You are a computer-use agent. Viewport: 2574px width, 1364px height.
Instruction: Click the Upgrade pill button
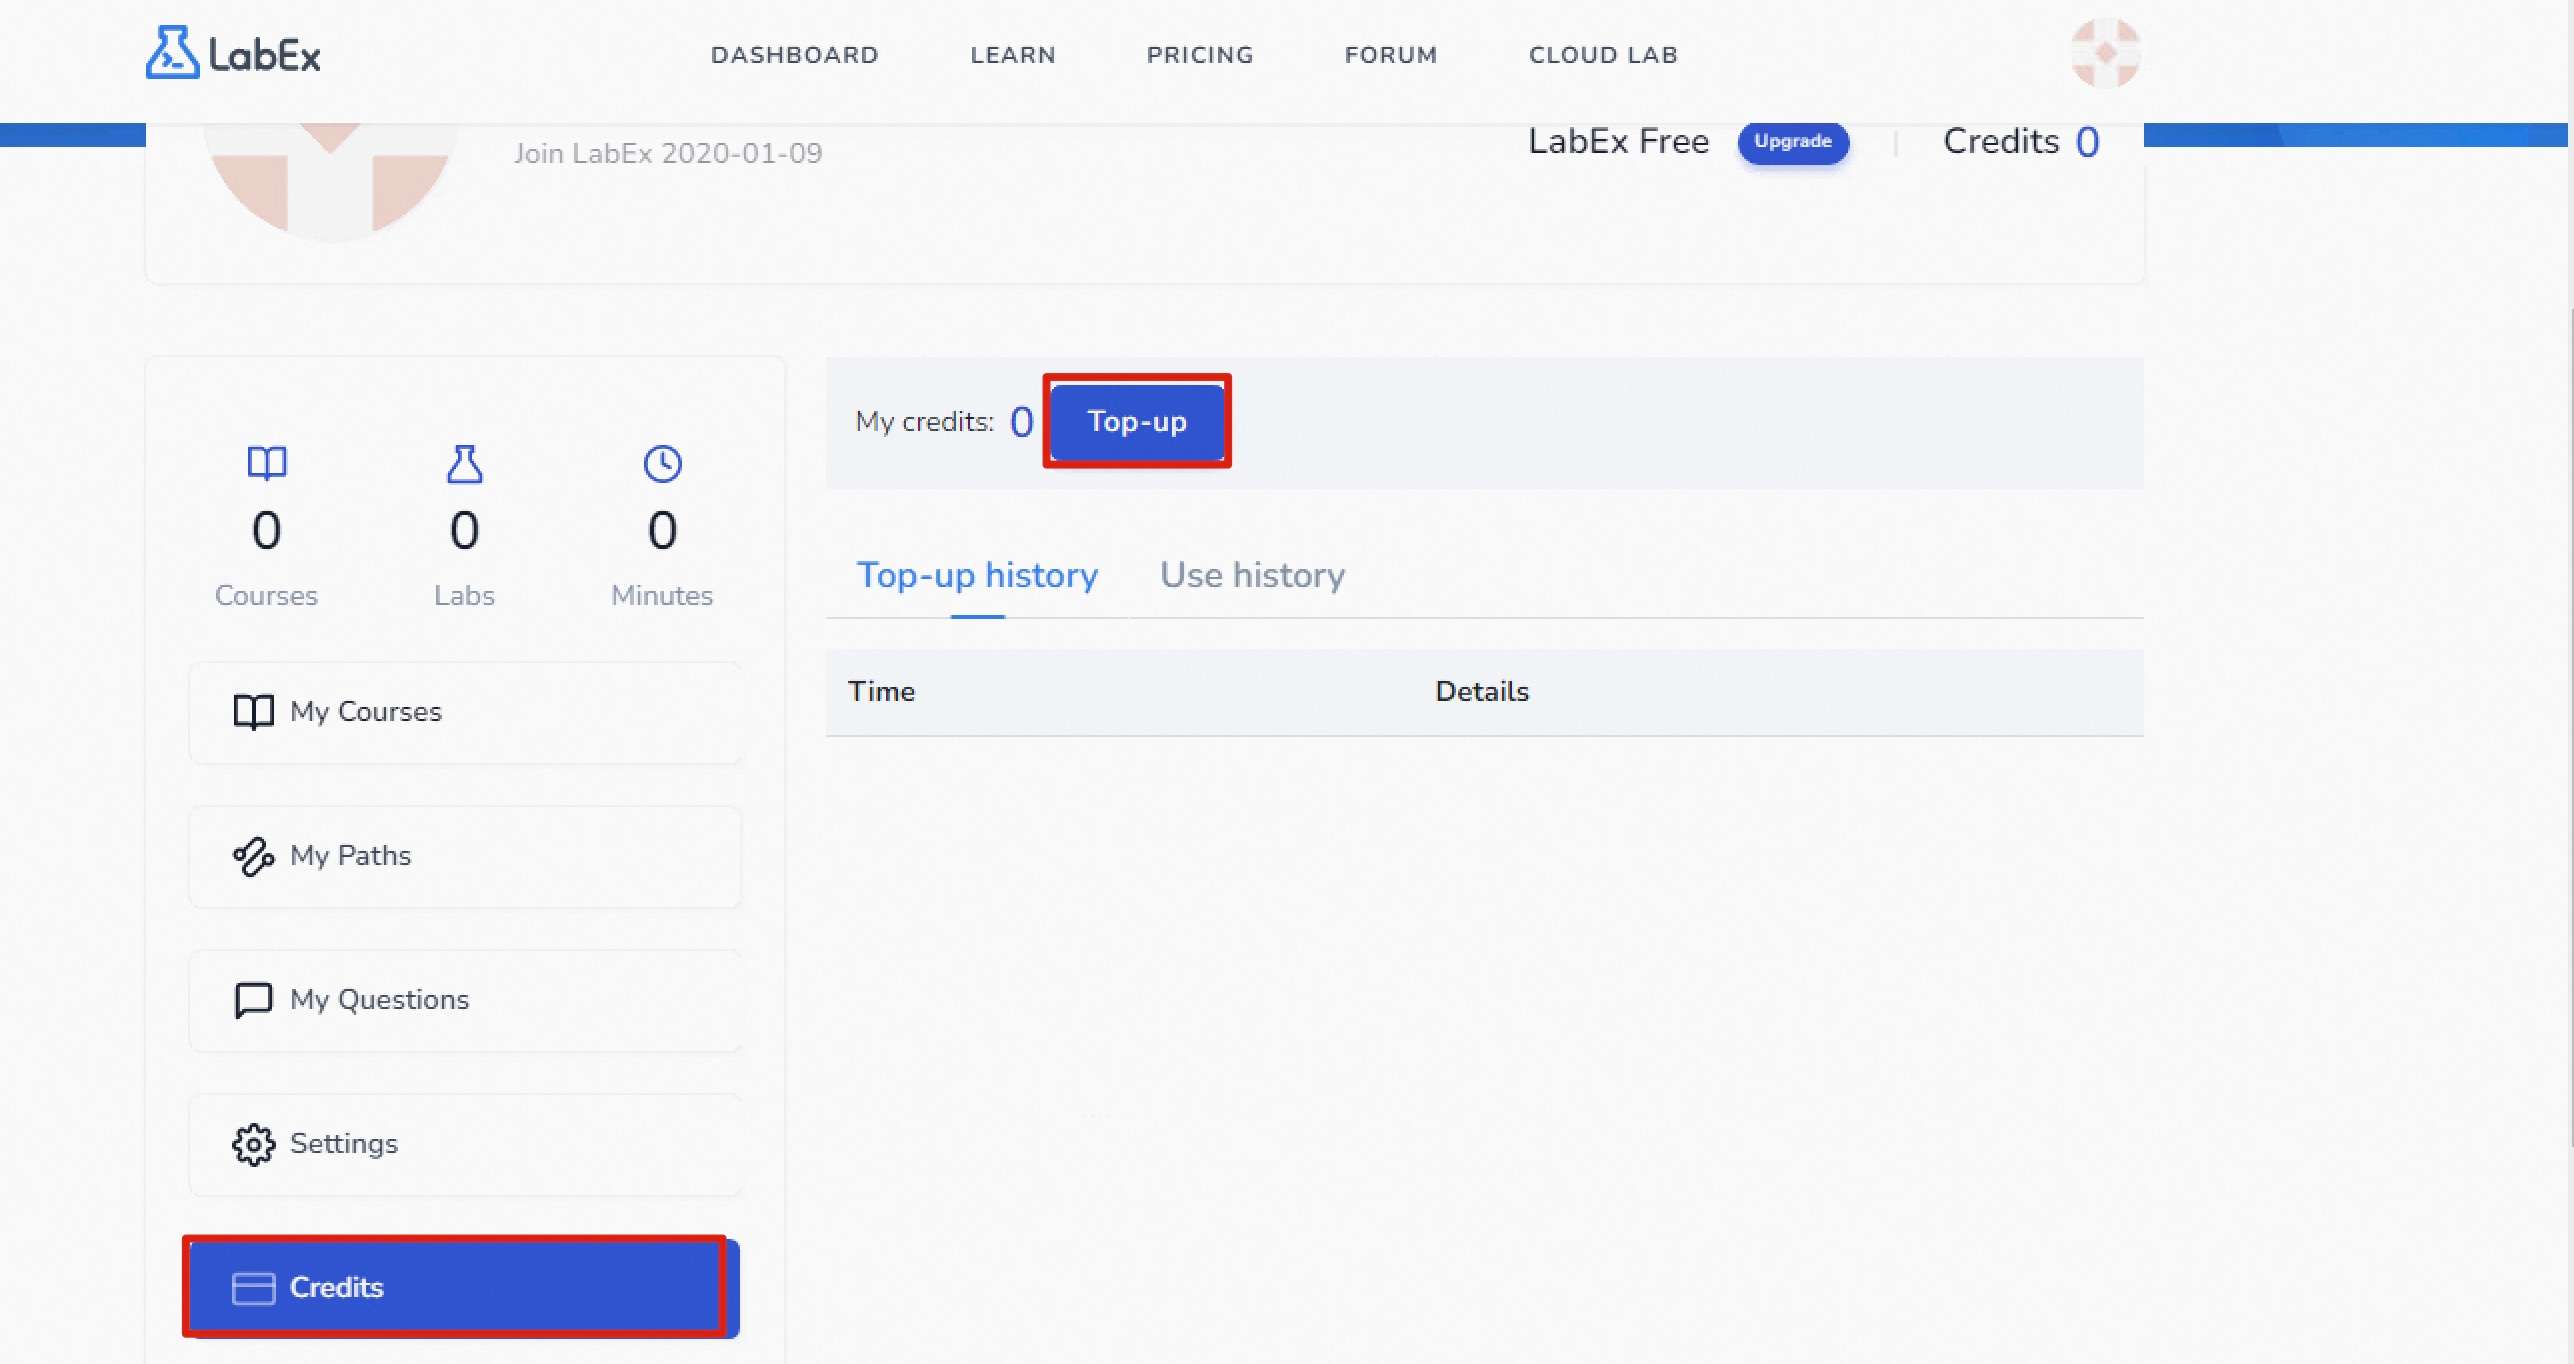[1792, 142]
